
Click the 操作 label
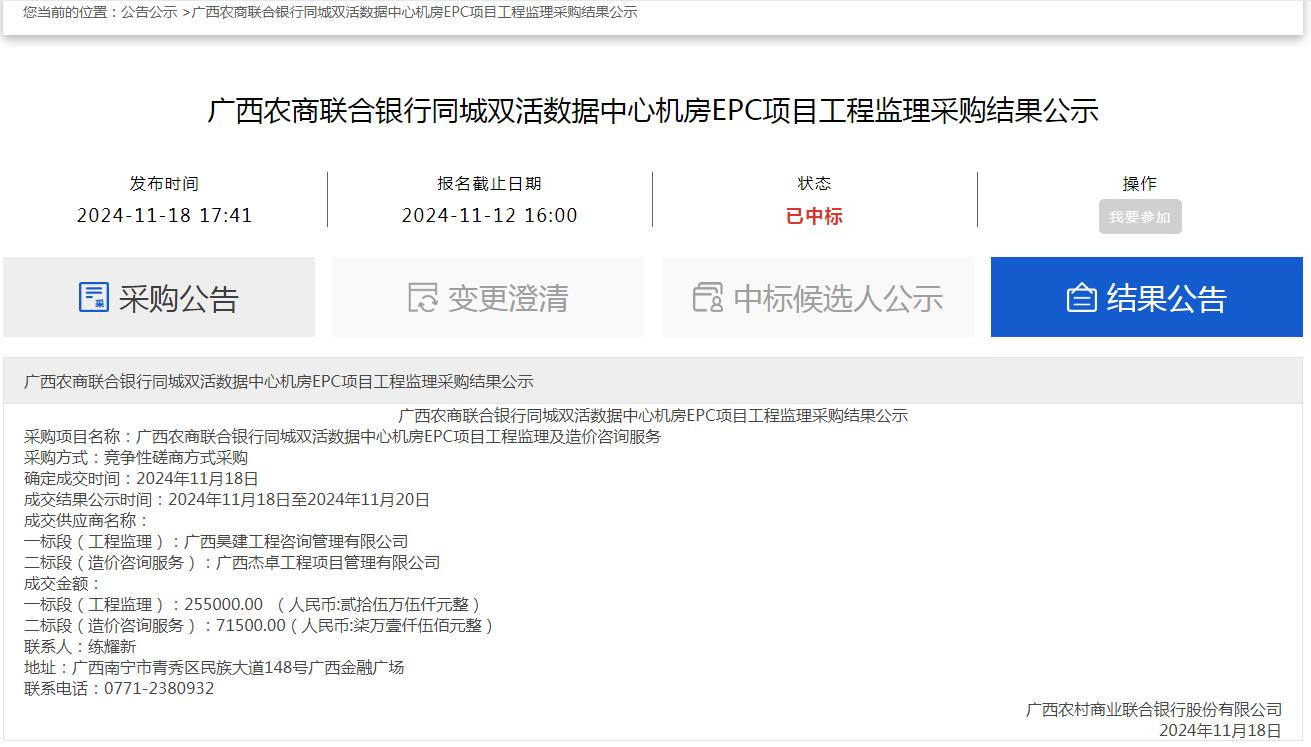[1140, 183]
